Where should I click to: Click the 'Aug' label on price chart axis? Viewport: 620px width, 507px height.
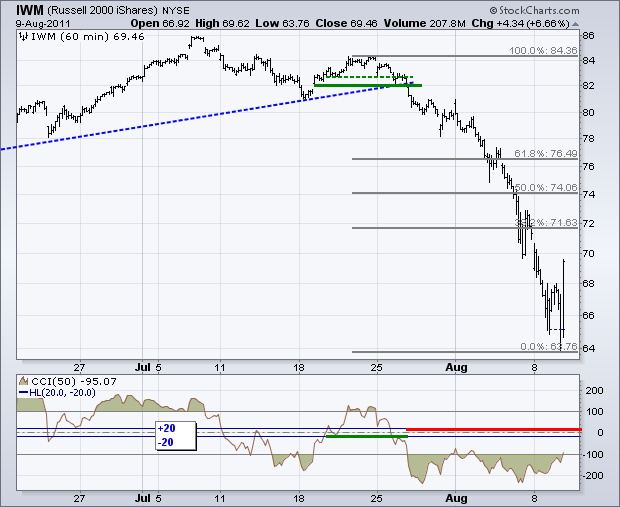point(456,367)
